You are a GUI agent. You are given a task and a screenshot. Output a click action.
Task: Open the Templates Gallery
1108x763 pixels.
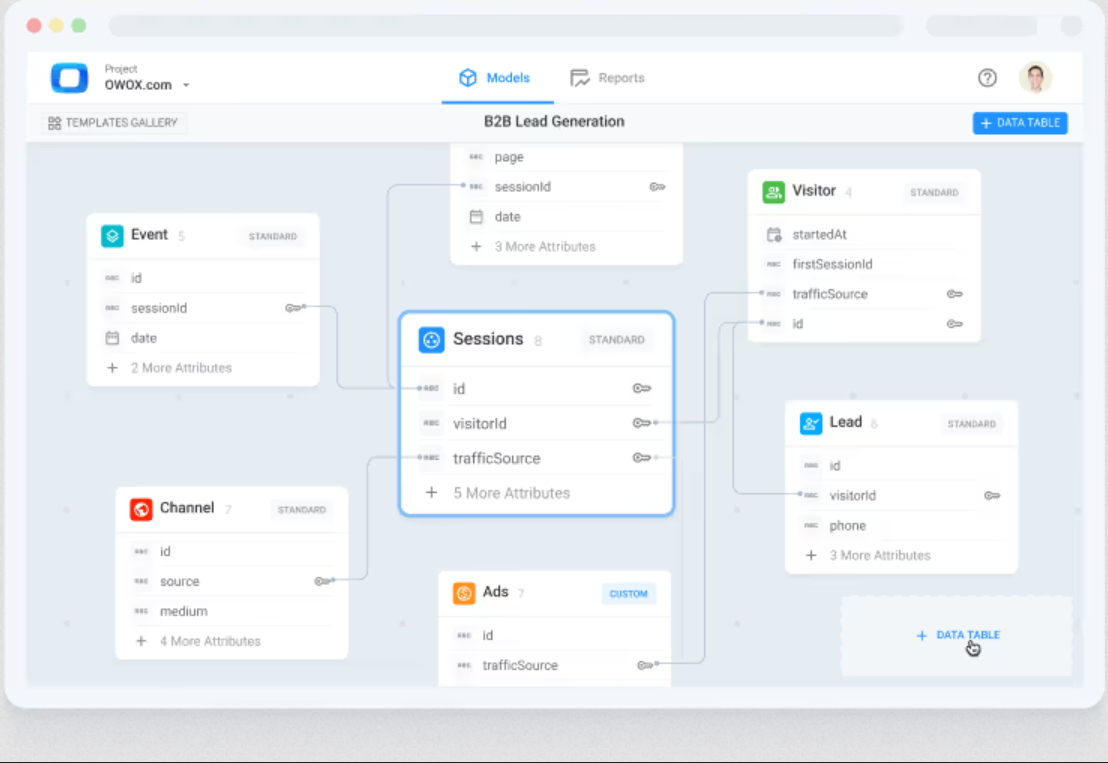pyautogui.click(x=113, y=123)
